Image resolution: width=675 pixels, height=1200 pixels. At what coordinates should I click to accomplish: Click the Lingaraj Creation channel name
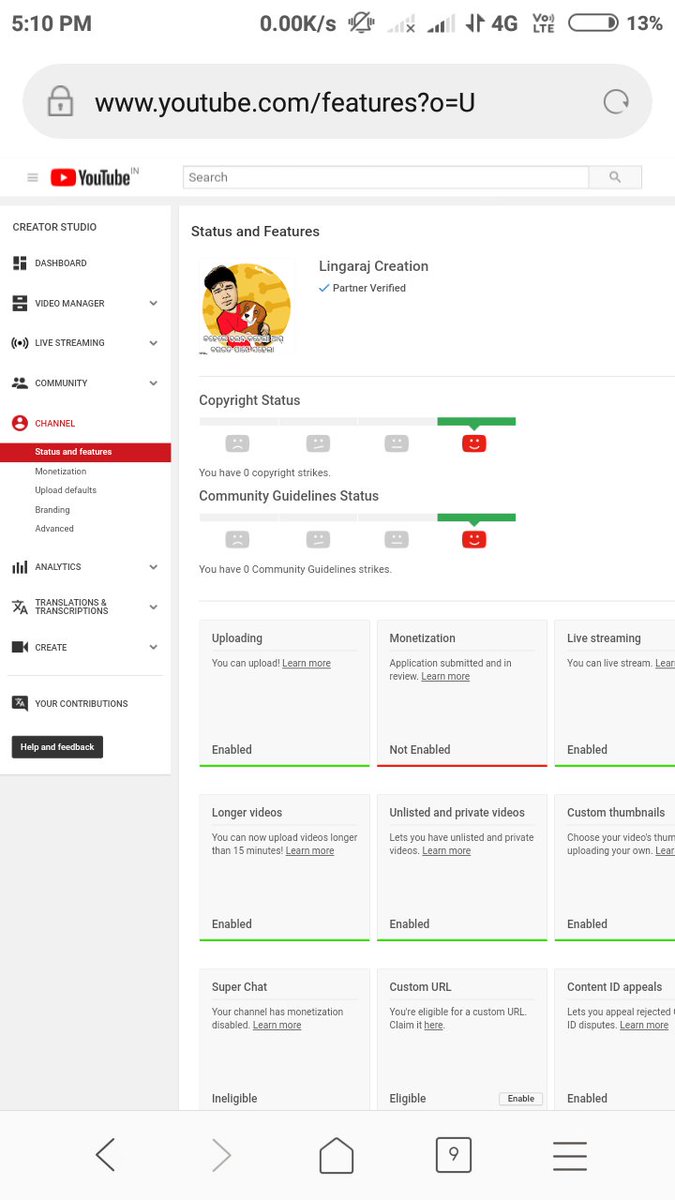click(x=374, y=266)
